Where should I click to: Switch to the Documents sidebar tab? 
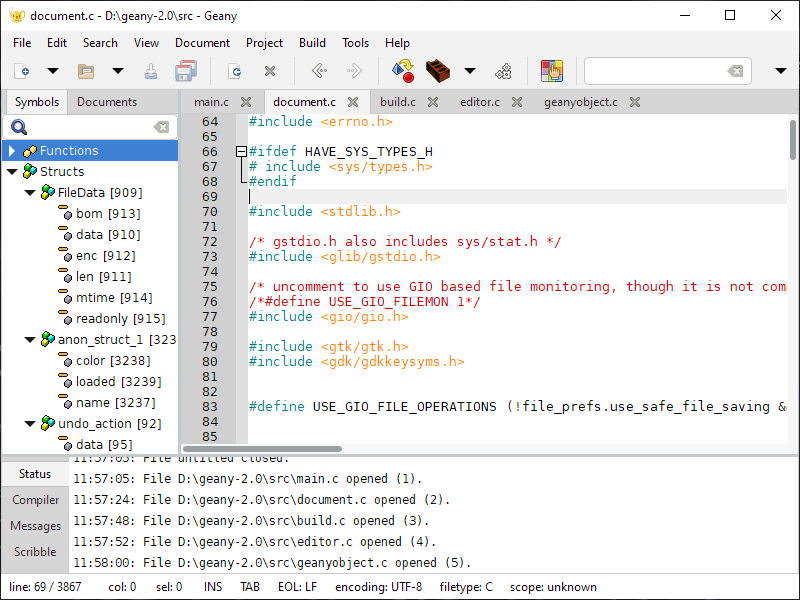pos(107,102)
